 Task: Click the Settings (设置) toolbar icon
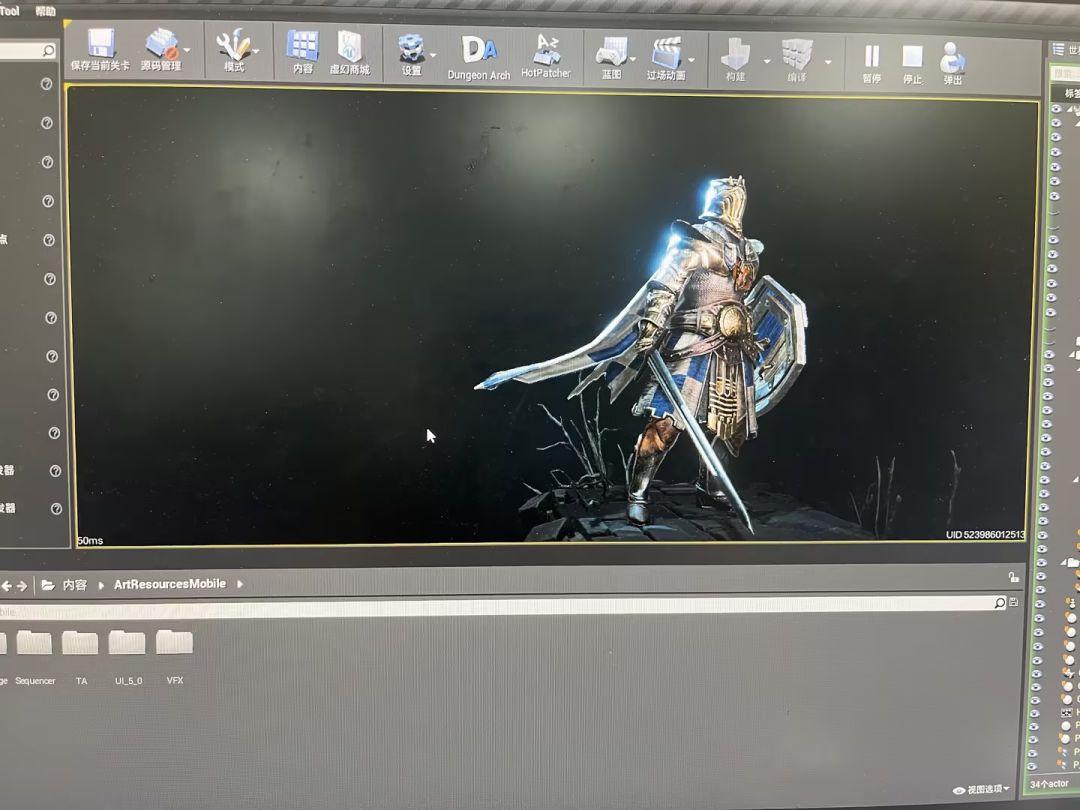tap(411, 54)
